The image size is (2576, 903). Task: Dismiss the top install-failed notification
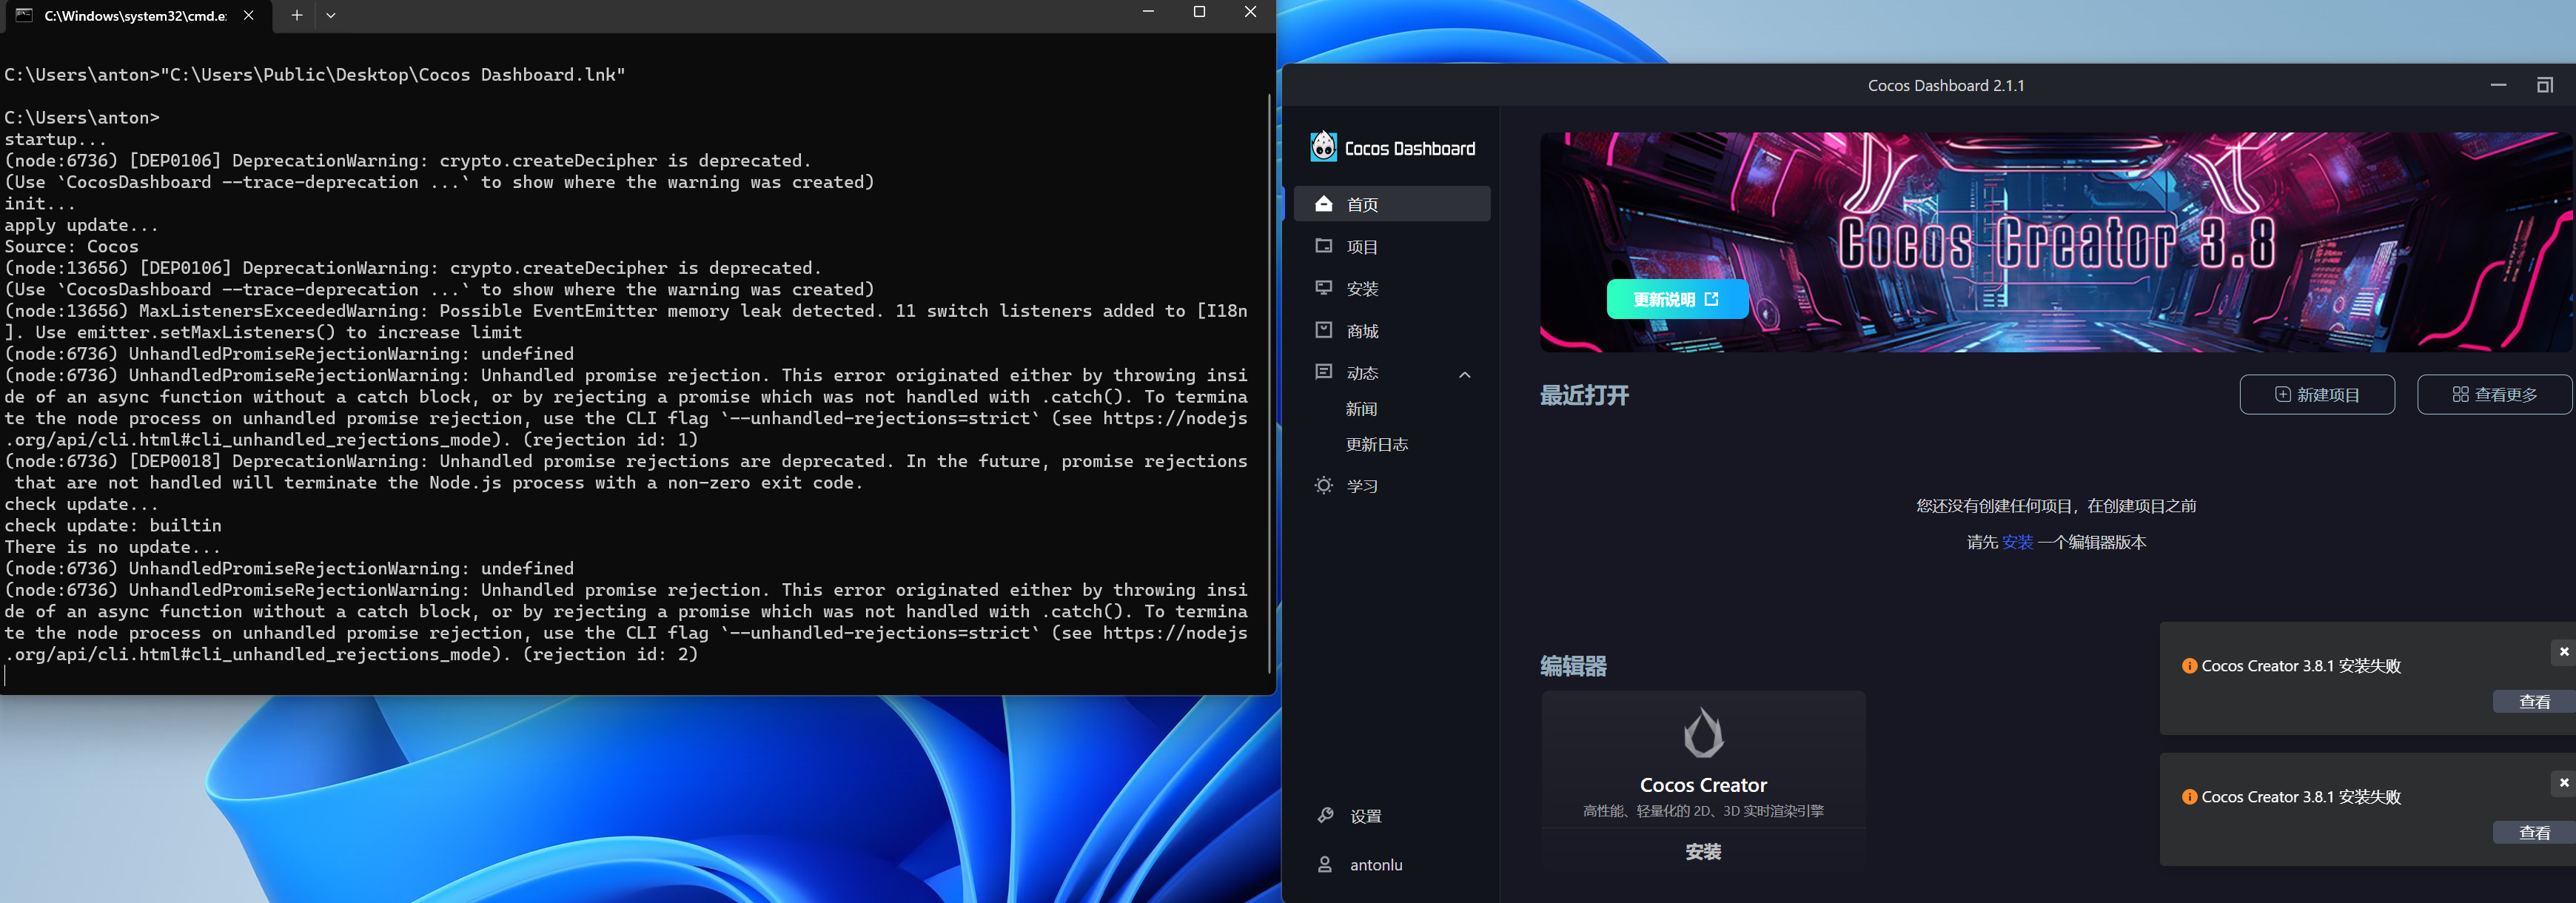[2563, 651]
